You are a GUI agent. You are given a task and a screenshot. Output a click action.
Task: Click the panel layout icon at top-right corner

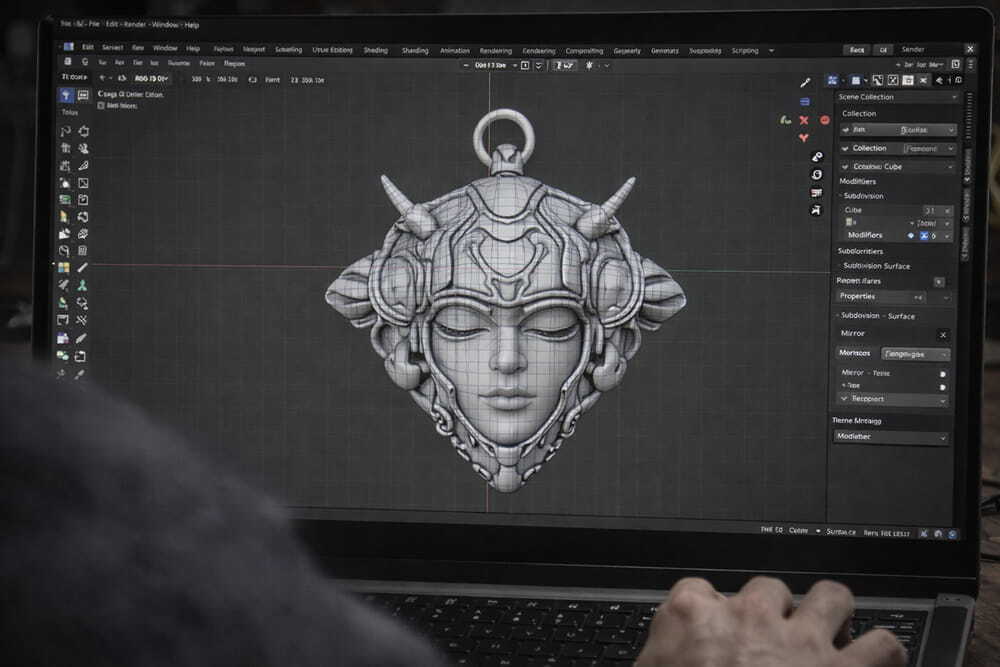point(955,64)
